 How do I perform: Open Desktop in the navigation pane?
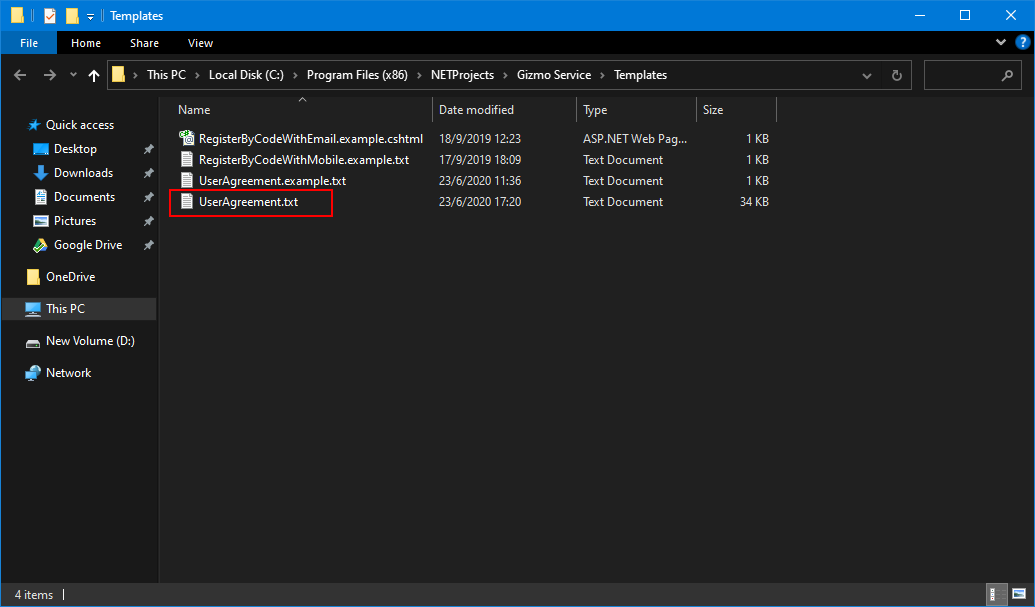pyautogui.click(x=75, y=149)
